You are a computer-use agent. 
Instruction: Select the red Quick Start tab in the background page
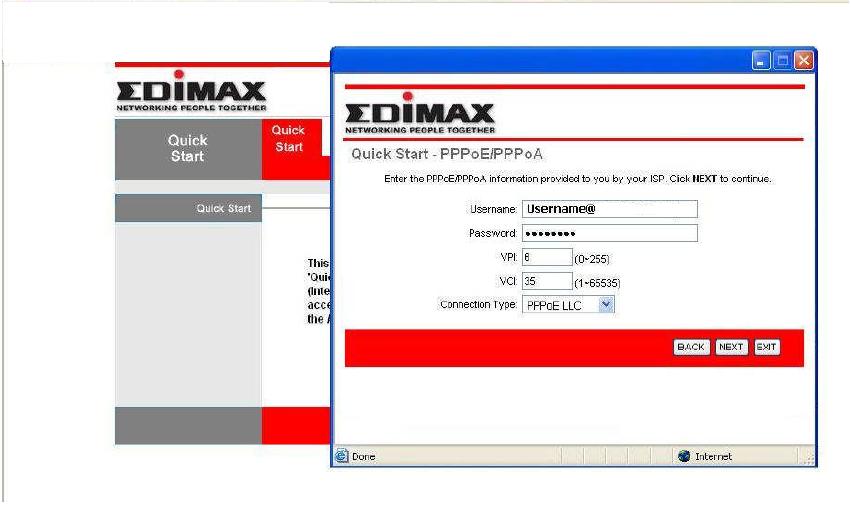(x=291, y=139)
